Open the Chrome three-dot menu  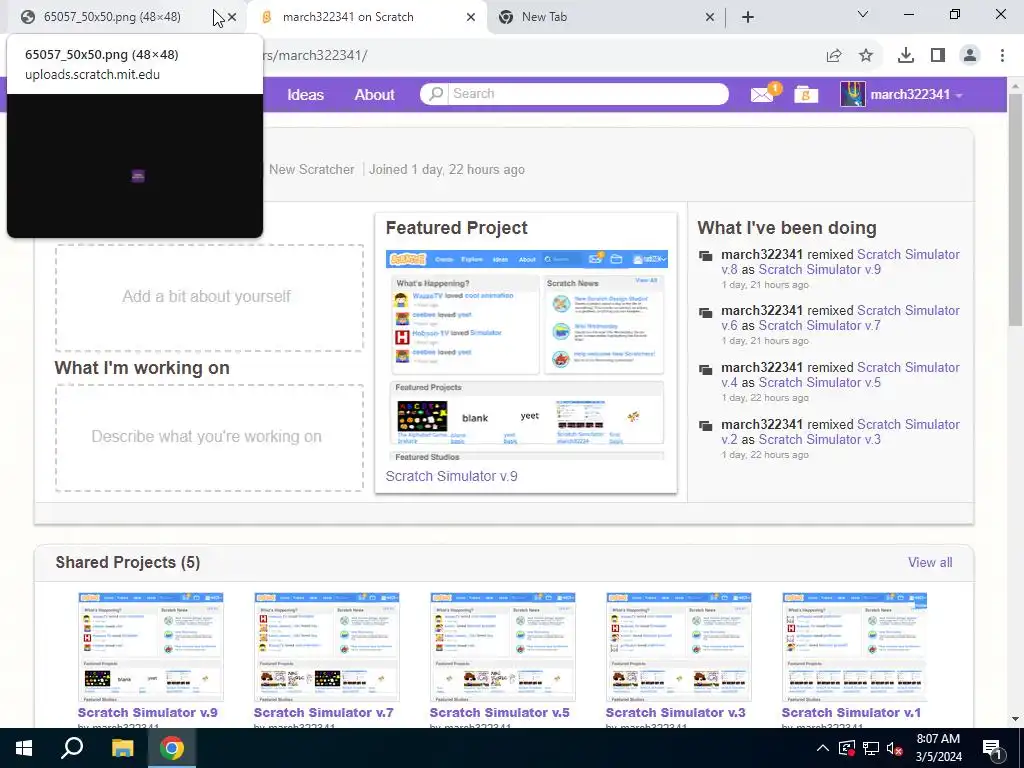click(x=1002, y=56)
